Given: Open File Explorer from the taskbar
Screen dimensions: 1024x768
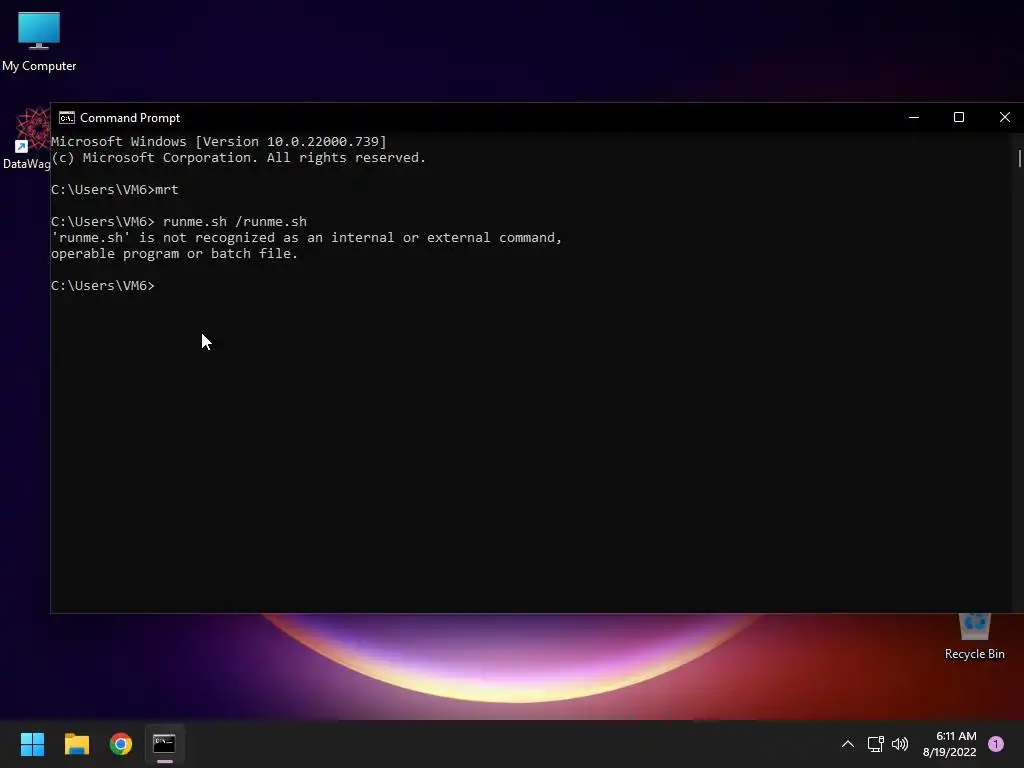Looking at the screenshot, I should 76,744.
